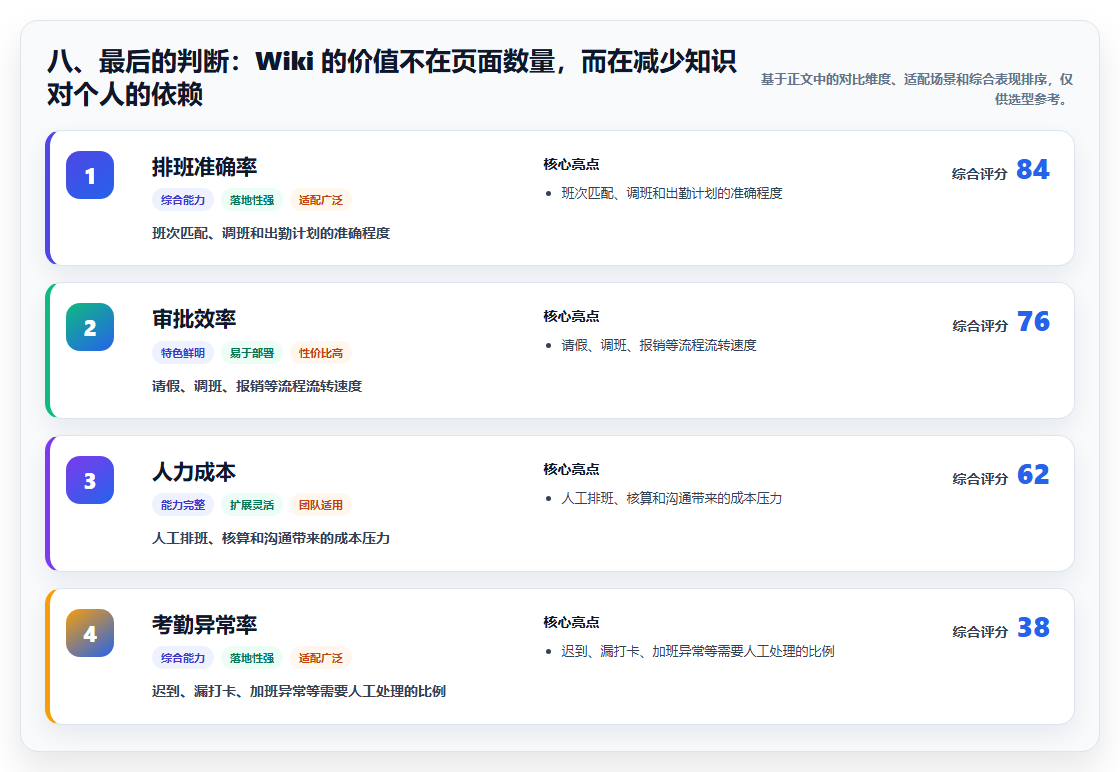Click the score value 62
1120x772 pixels.
tap(1033, 474)
